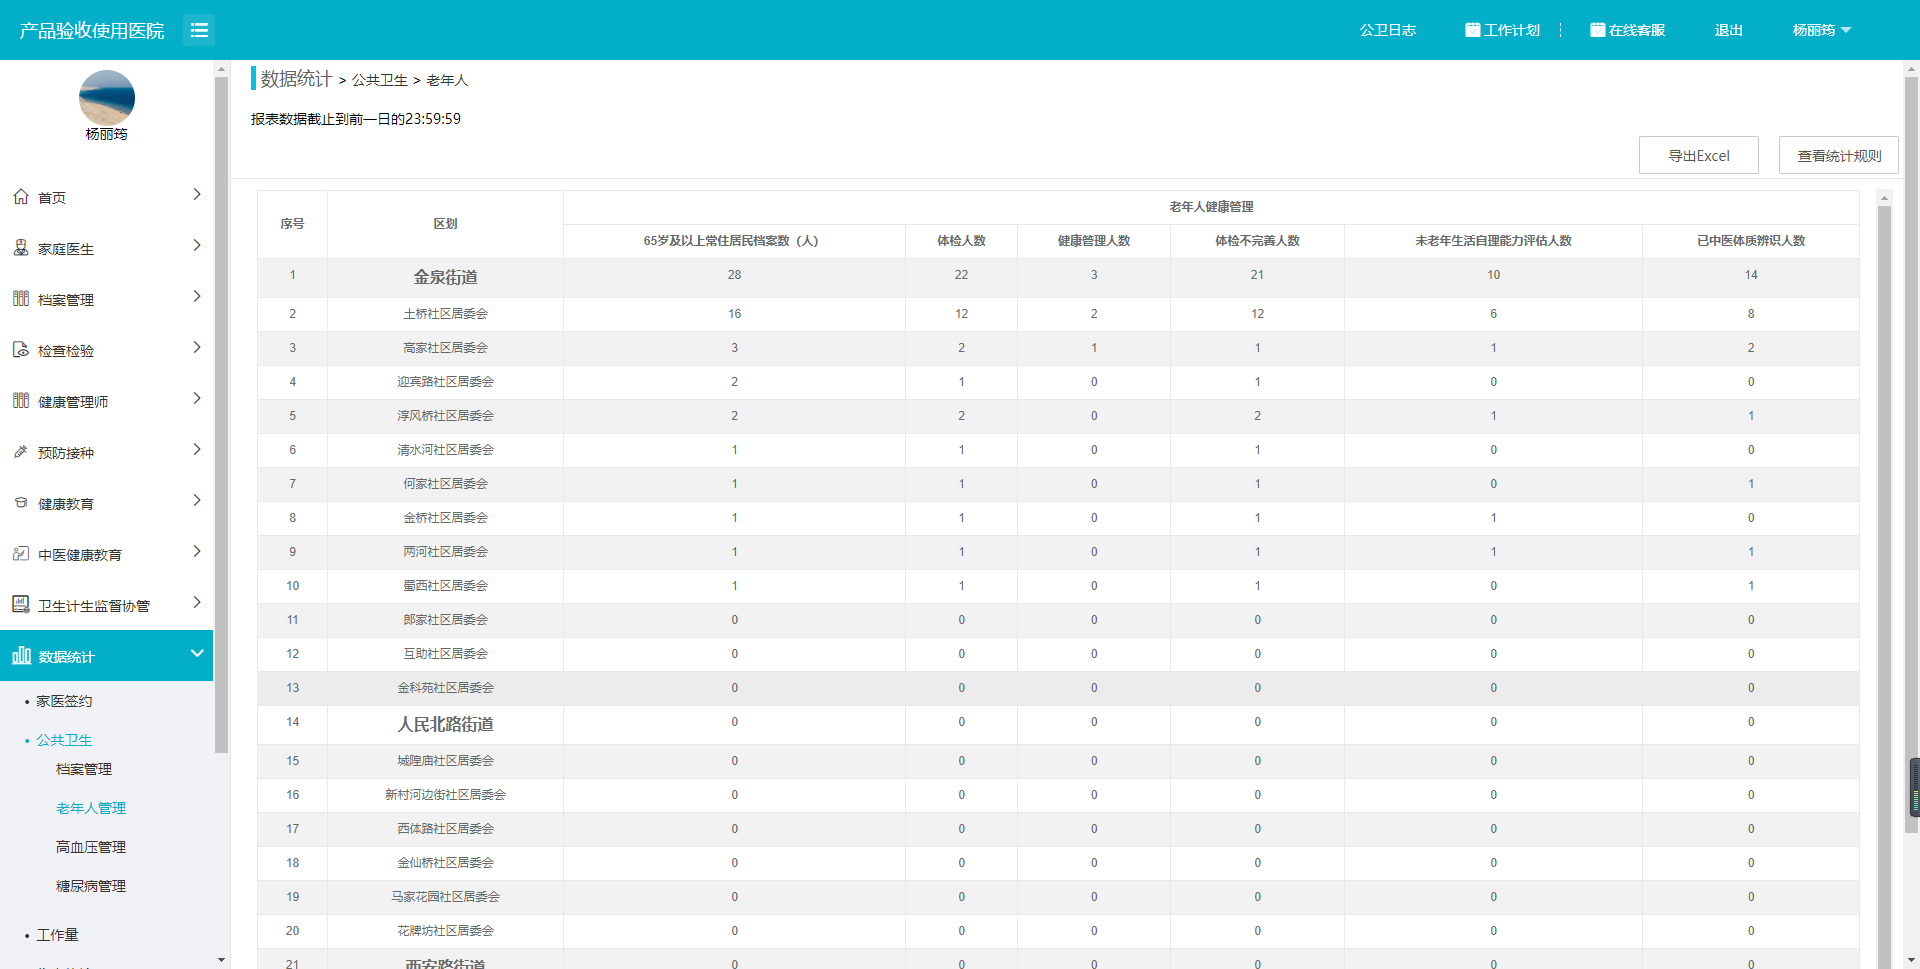The width and height of the screenshot is (1920, 969).
Task: Select 糖尿病管理 submenu item
Action: [x=91, y=886]
